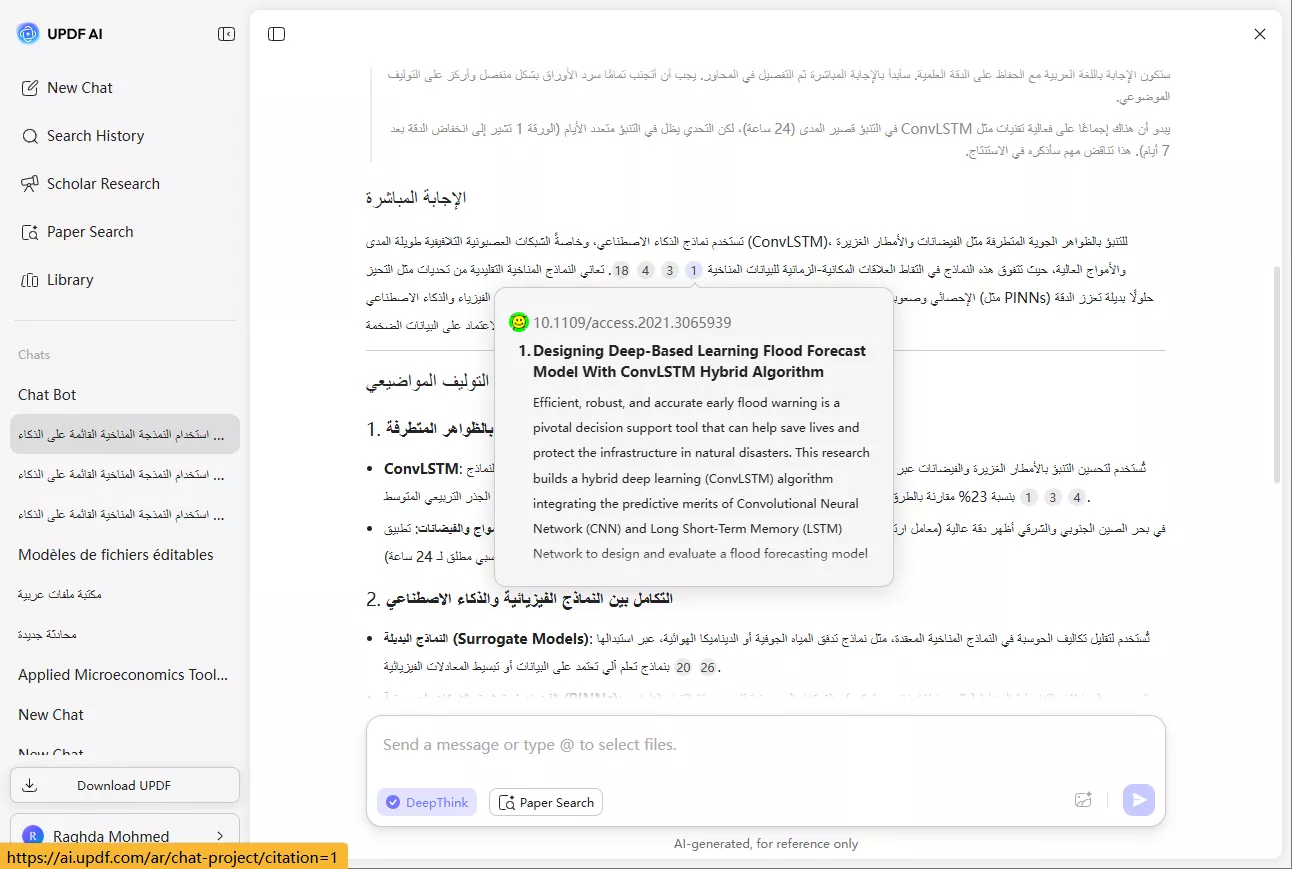This screenshot has height=869, width=1292.
Task: Click the image attachment icon in the message bar
Action: click(1083, 800)
